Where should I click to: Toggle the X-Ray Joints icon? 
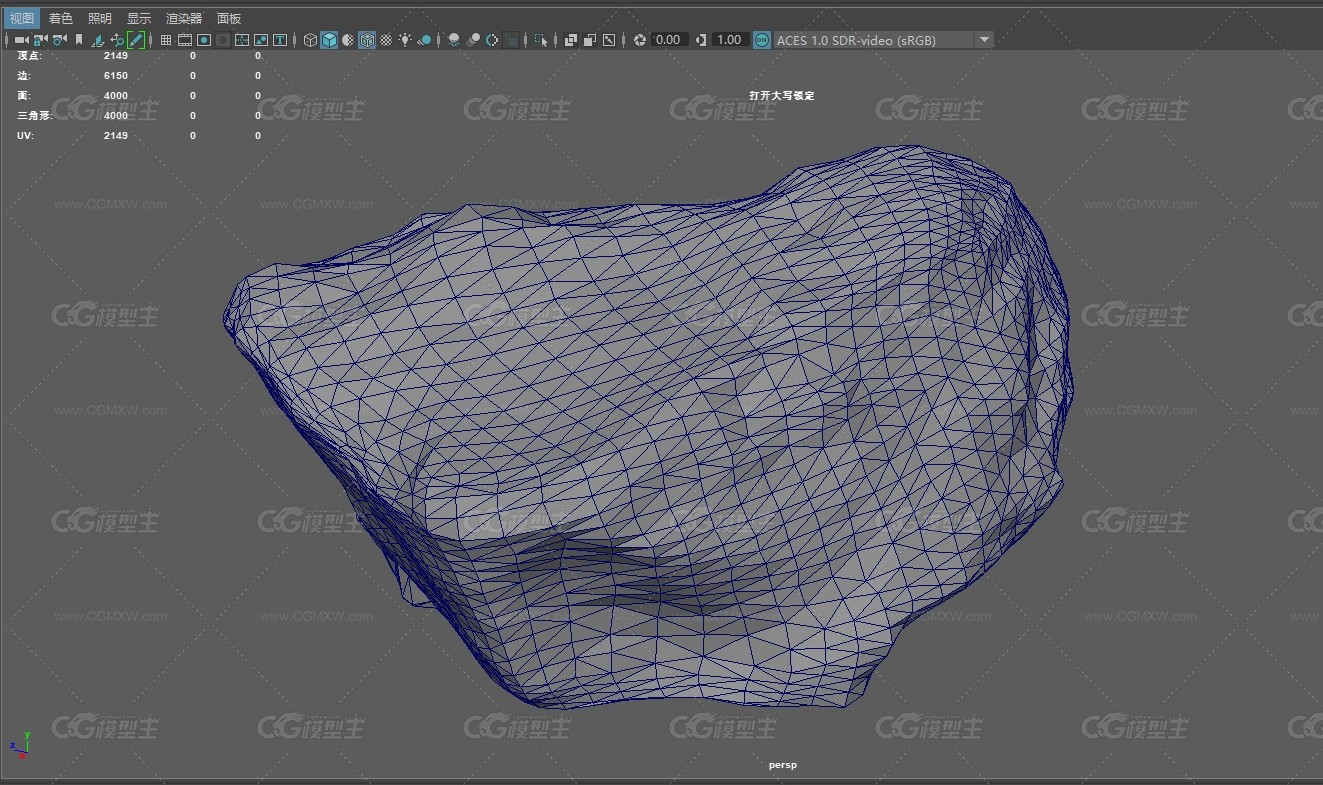609,40
